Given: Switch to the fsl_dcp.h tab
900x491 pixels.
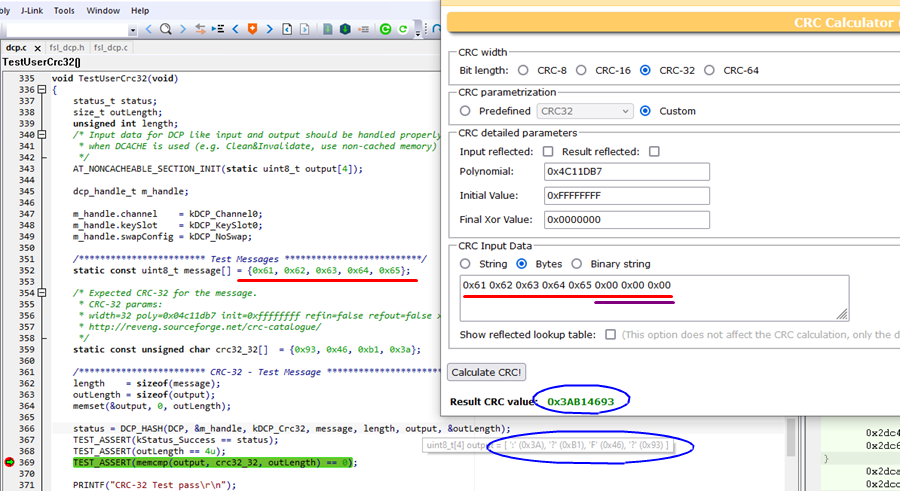Looking at the screenshot, I should (66, 47).
